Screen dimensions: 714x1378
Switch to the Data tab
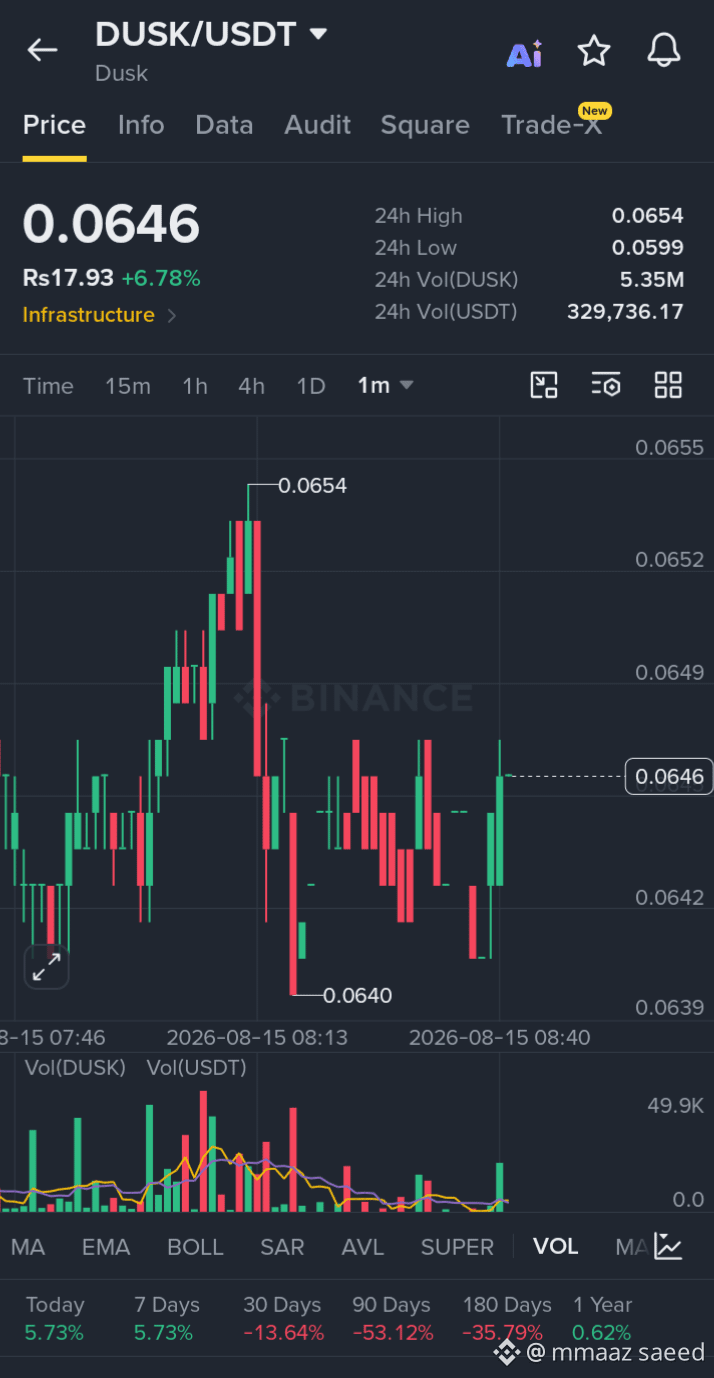pos(224,125)
